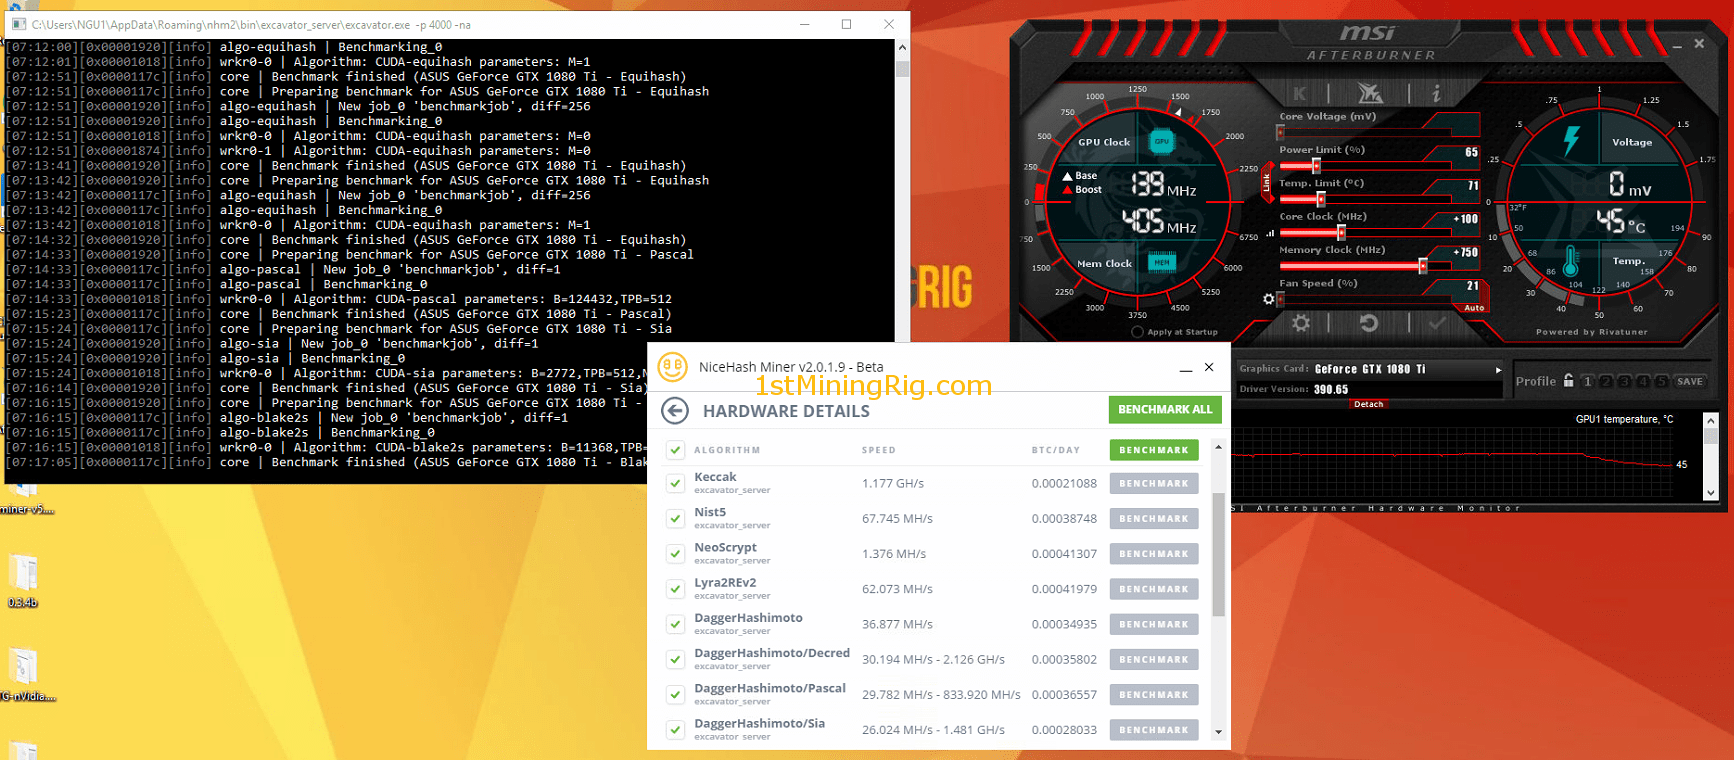Reset Afterburner settings with the circular arrow icon
The image size is (1734, 760).
(x=1369, y=323)
